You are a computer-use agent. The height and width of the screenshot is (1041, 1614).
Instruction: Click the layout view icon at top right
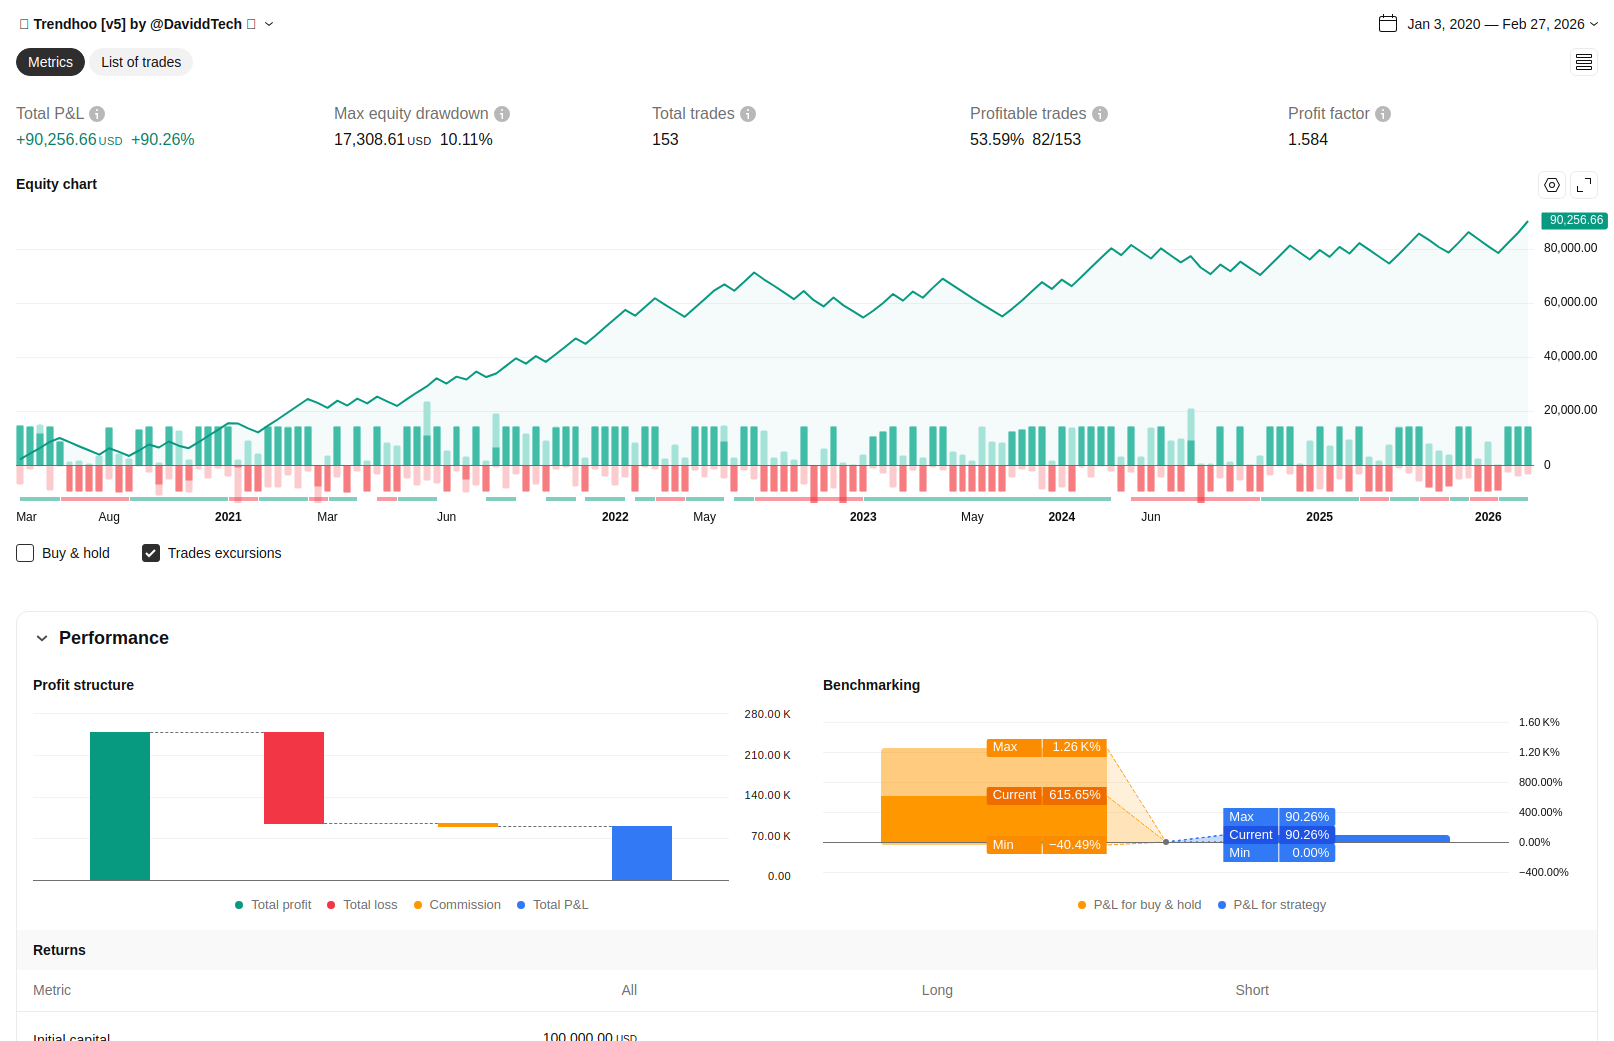[1584, 62]
